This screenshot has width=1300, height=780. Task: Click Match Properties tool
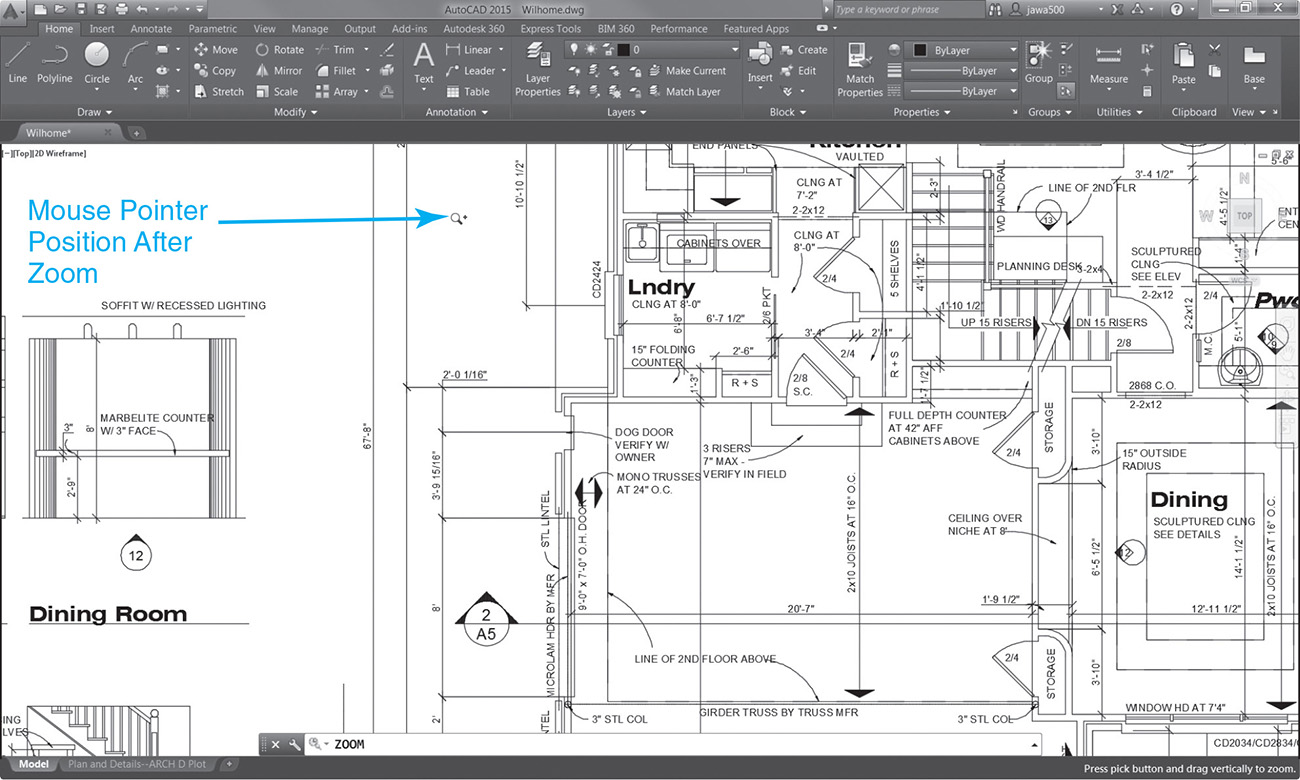pyautogui.click(x=859, y=70)
